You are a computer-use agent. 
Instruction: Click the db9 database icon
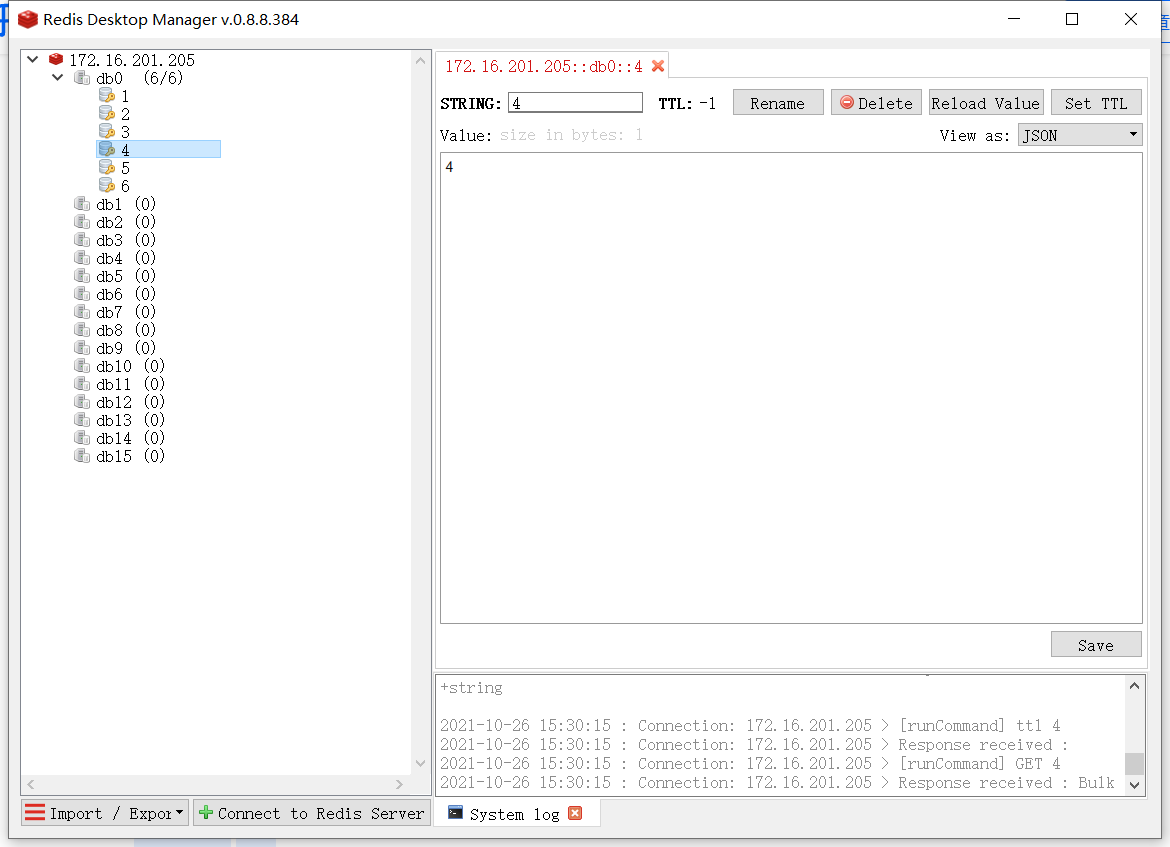tap(82, 348)
